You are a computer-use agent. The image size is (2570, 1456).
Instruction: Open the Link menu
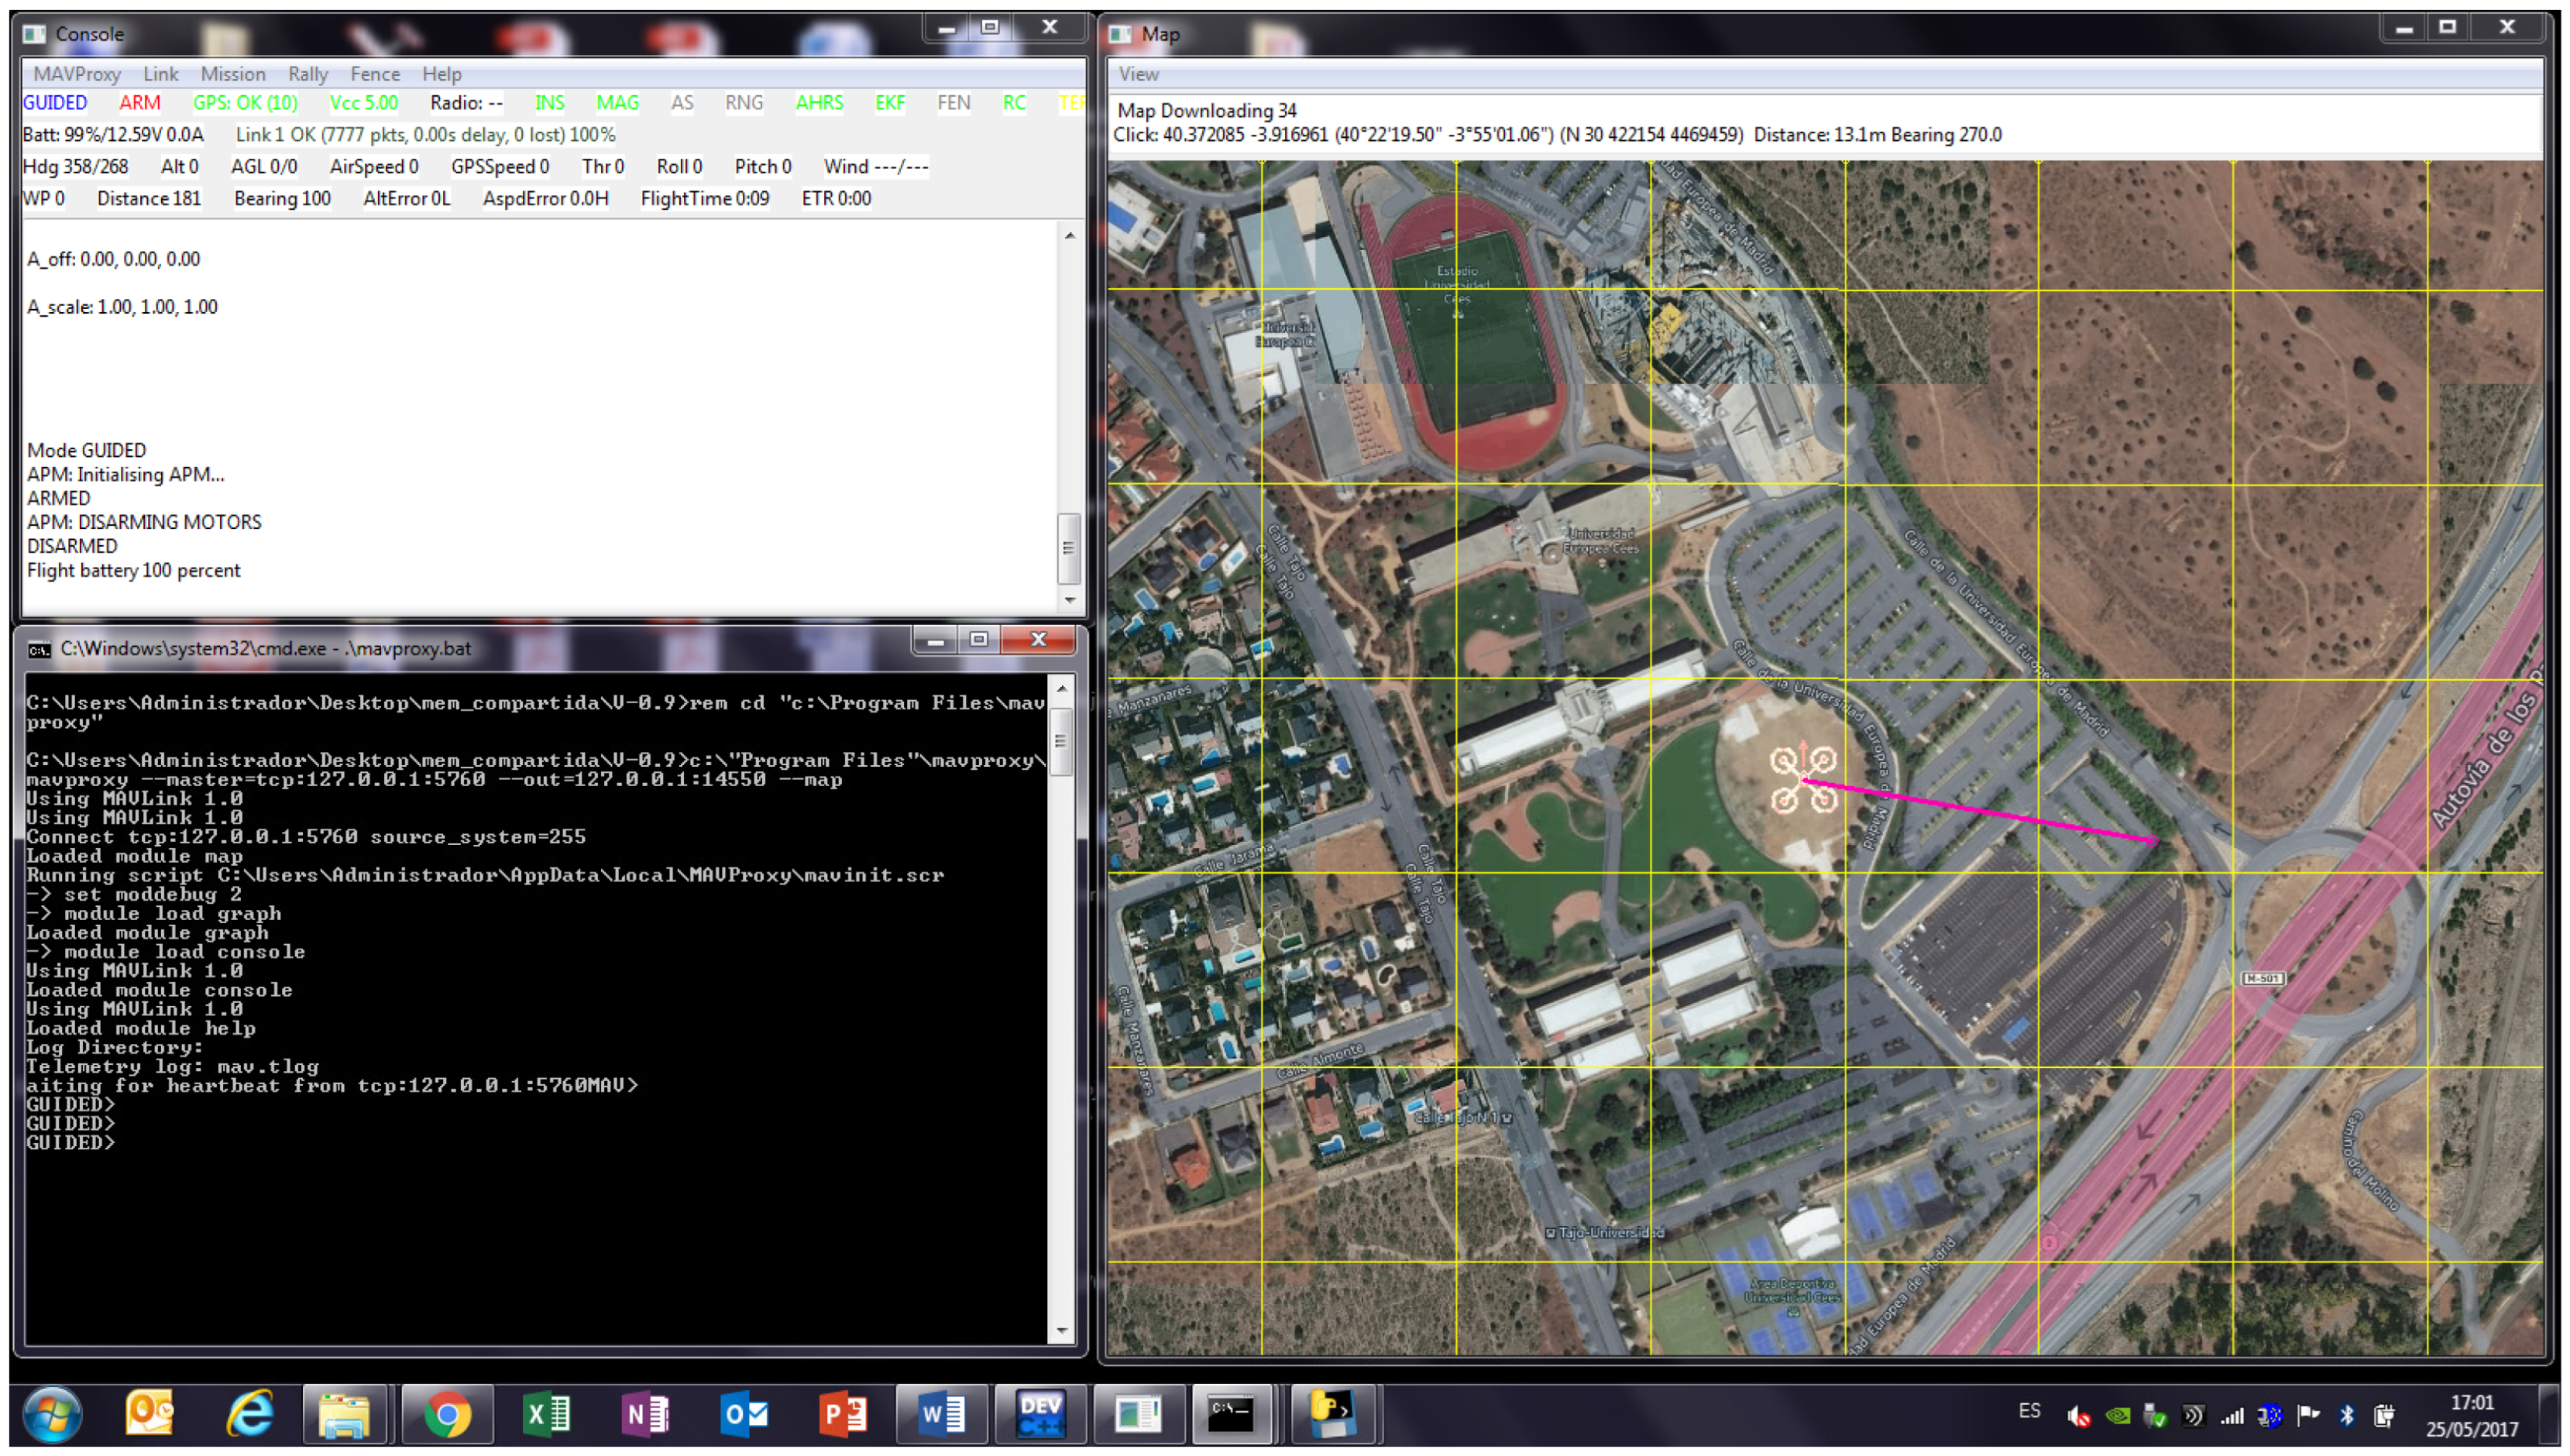(x=160, y=74)
